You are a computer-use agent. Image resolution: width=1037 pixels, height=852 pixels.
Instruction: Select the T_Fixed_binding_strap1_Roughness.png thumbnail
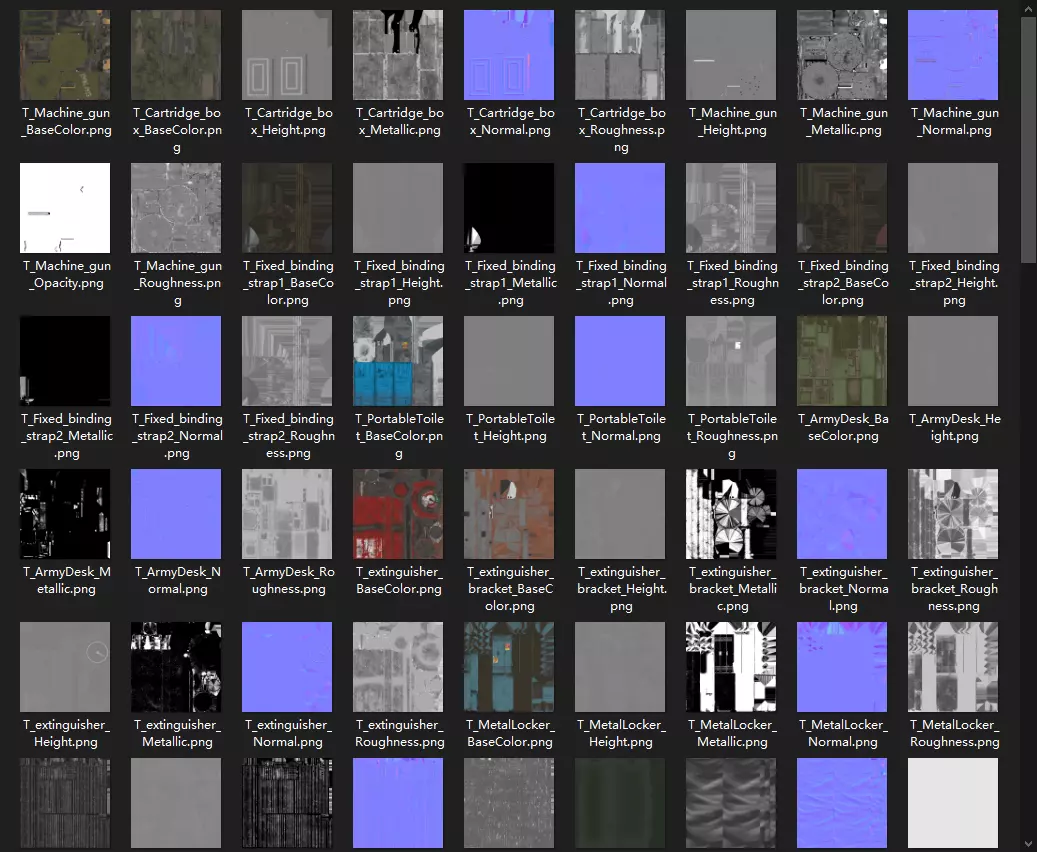[731, 208]
